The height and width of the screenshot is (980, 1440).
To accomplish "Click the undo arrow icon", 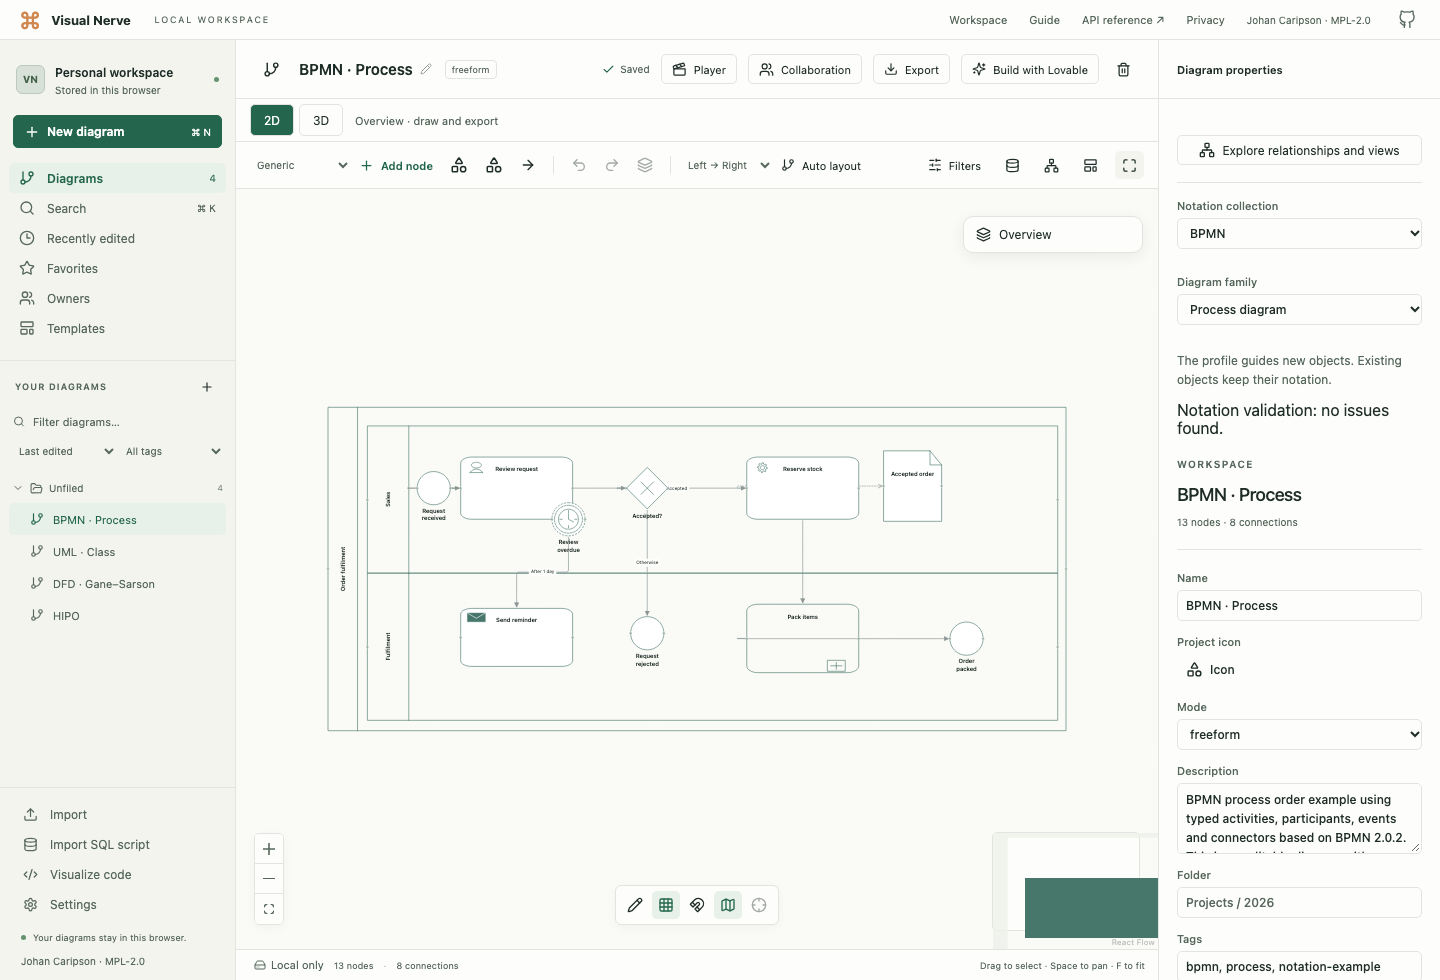I will pyautogui.click(x=579, y=166).
